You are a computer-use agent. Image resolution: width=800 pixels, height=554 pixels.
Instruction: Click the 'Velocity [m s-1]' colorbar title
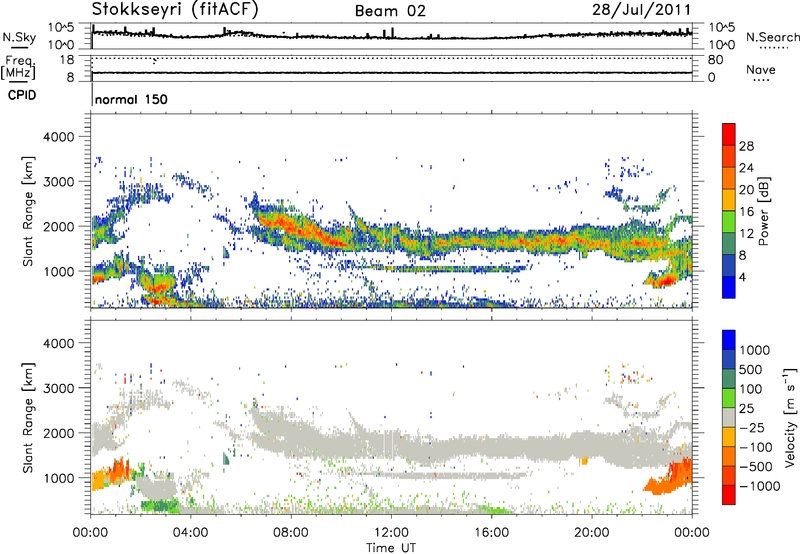[790, 417]
